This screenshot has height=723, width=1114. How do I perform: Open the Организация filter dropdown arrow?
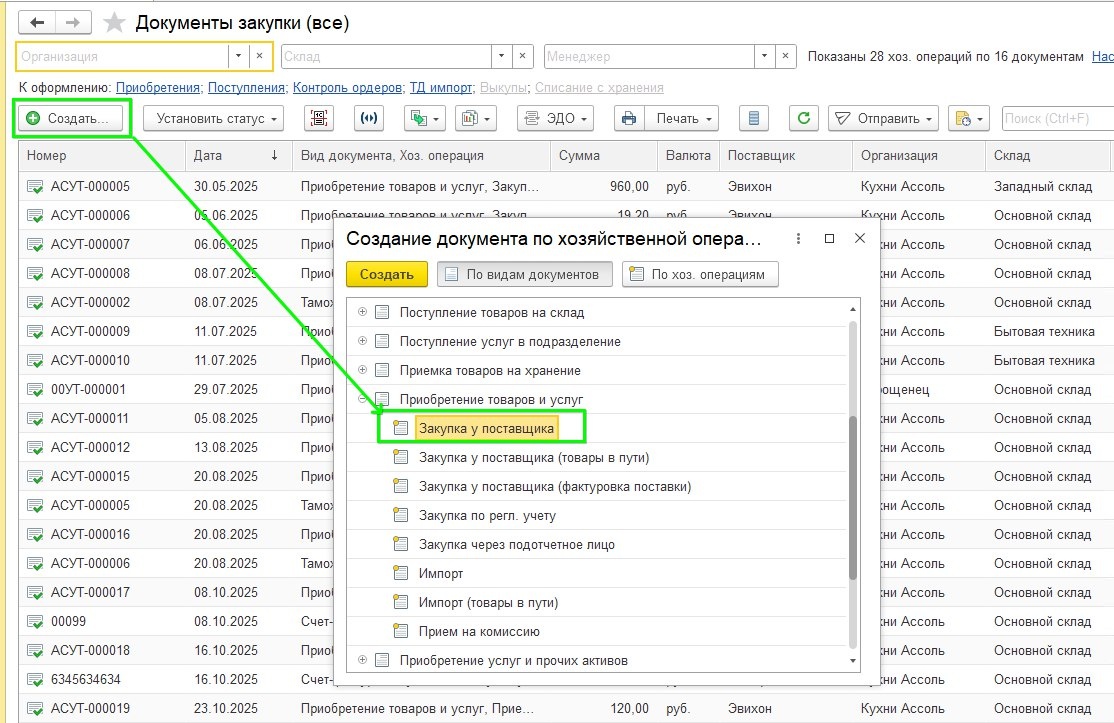tap(239, 56)
